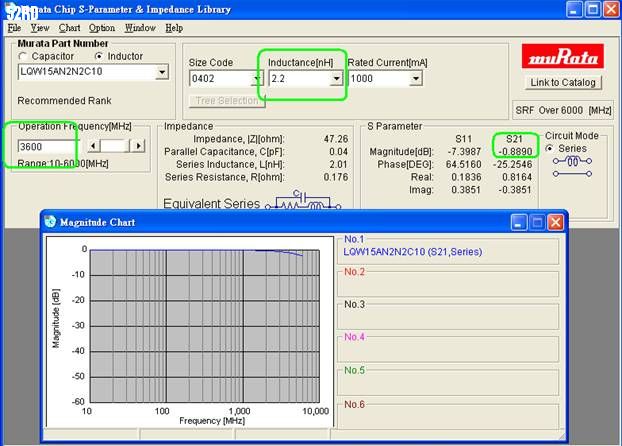Screen dimensions: 622x446
Task: Select the Capacitor radio button
Action: (x=23, y=56)
